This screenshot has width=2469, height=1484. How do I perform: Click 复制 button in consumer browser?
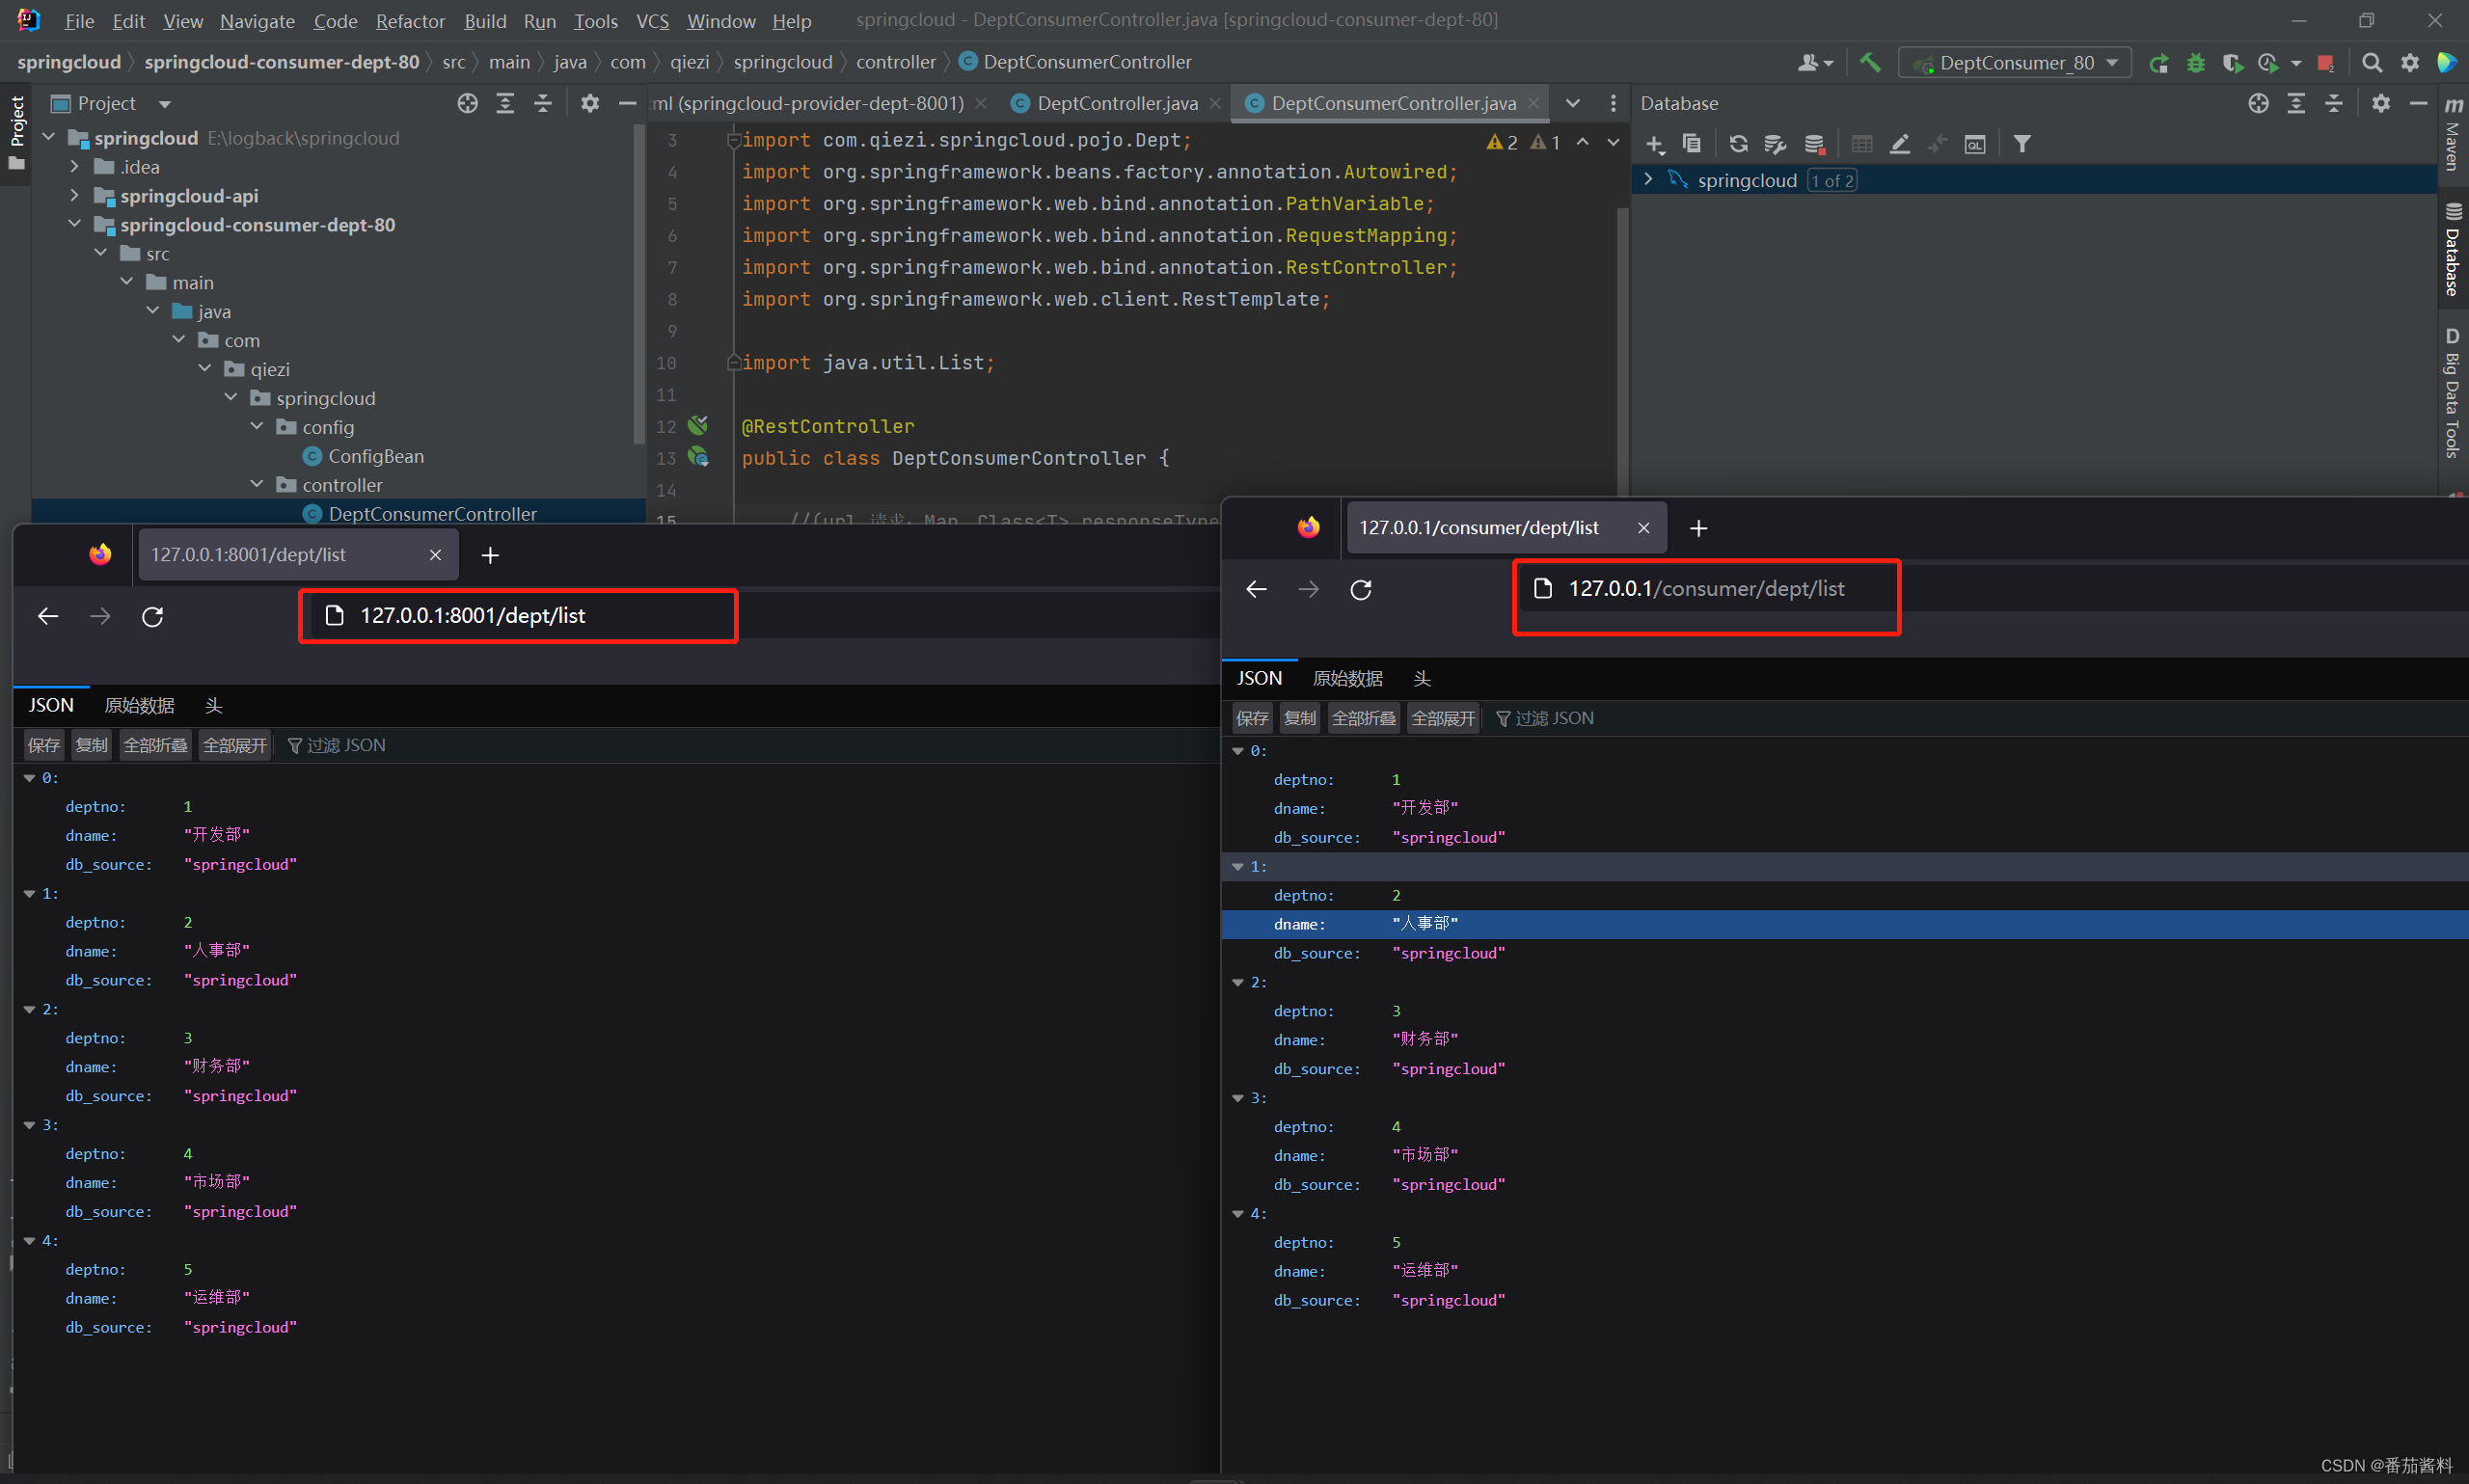click(x=1299, y=718)
